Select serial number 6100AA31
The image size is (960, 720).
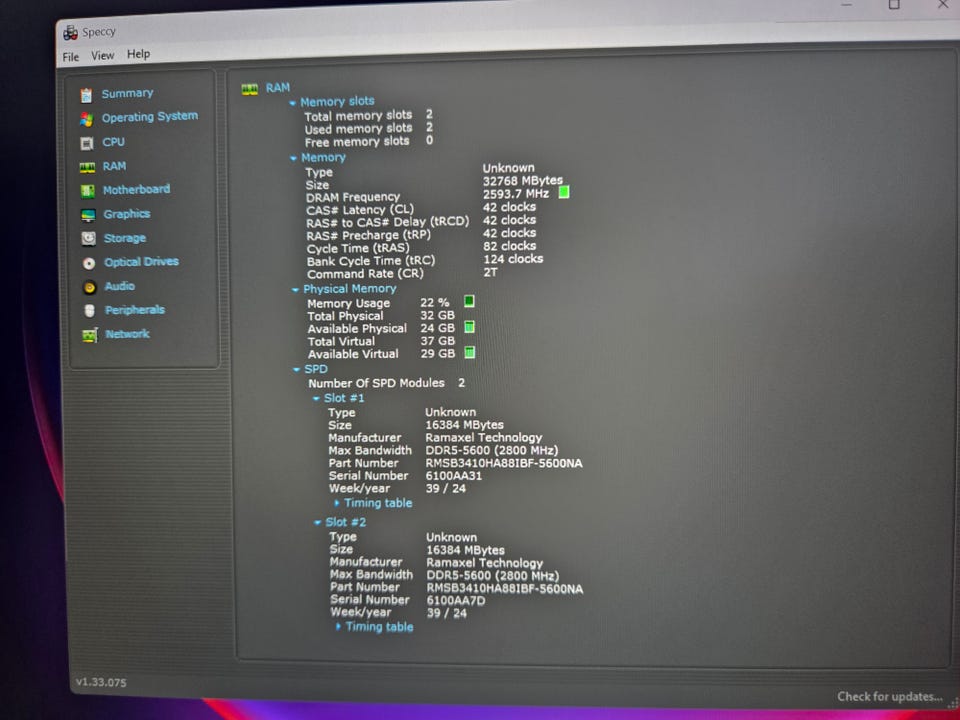point(454,476)
